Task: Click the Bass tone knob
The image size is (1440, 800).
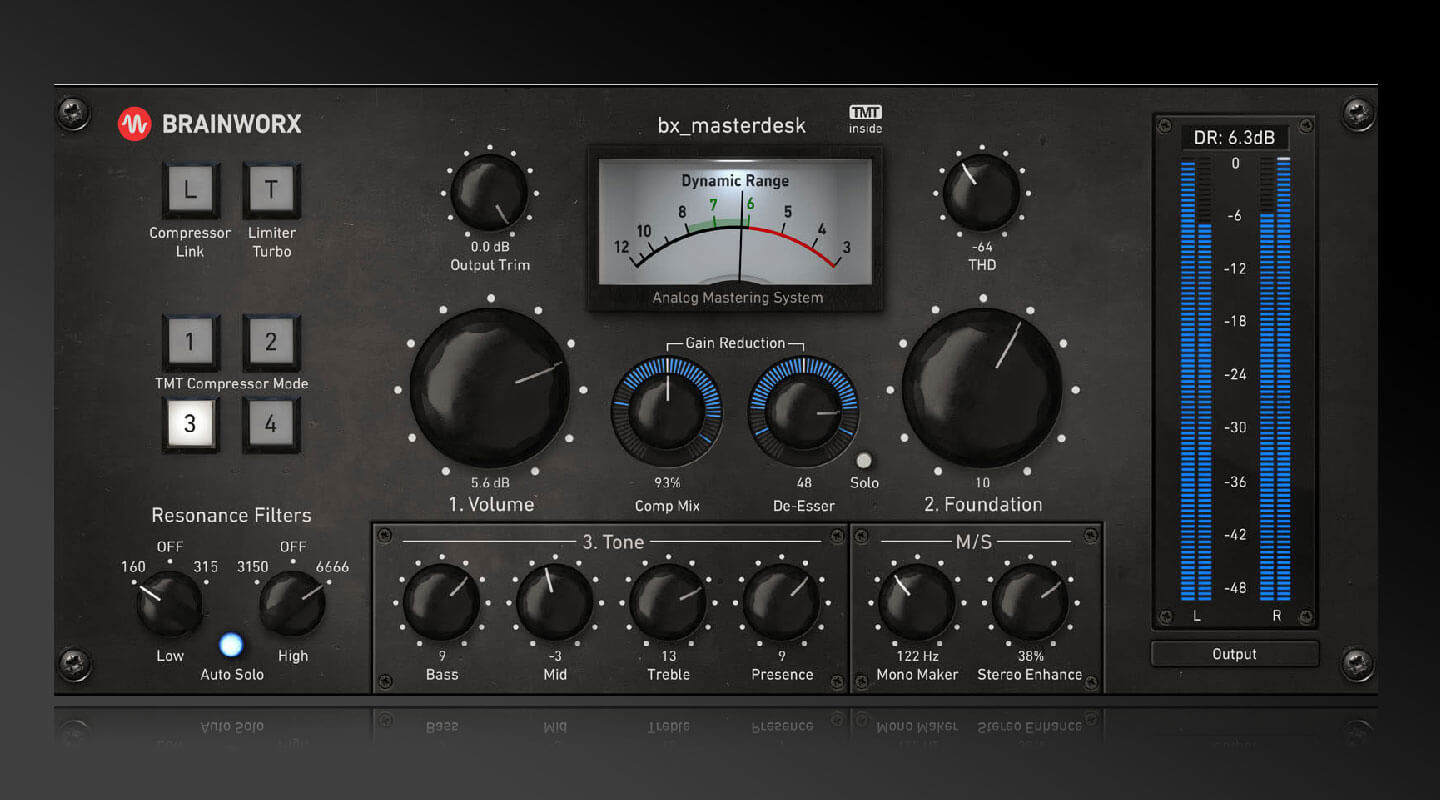Action: [441, 602]
